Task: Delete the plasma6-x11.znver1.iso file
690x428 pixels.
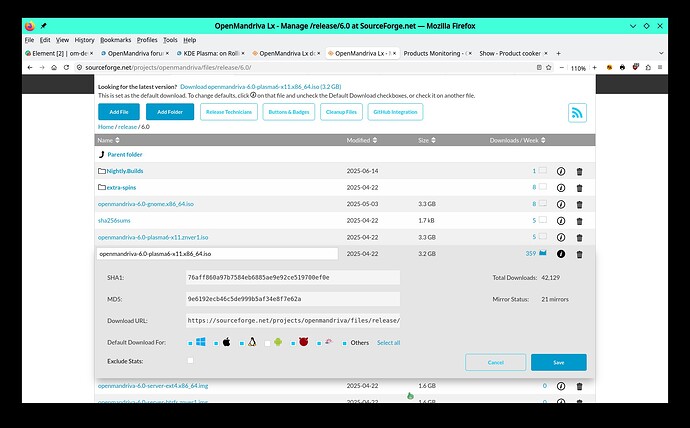Action: coord(580,238)
